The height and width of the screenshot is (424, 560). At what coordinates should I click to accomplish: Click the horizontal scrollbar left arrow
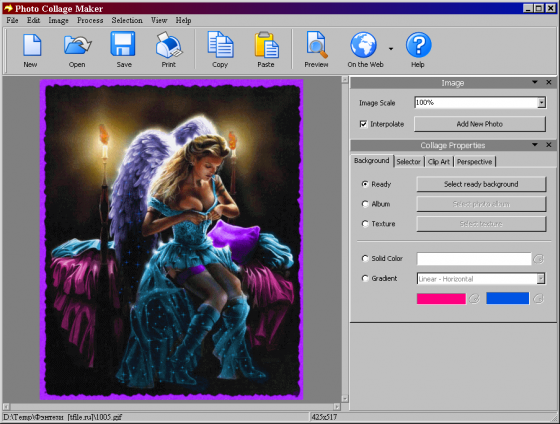click(x=6, y=406)
